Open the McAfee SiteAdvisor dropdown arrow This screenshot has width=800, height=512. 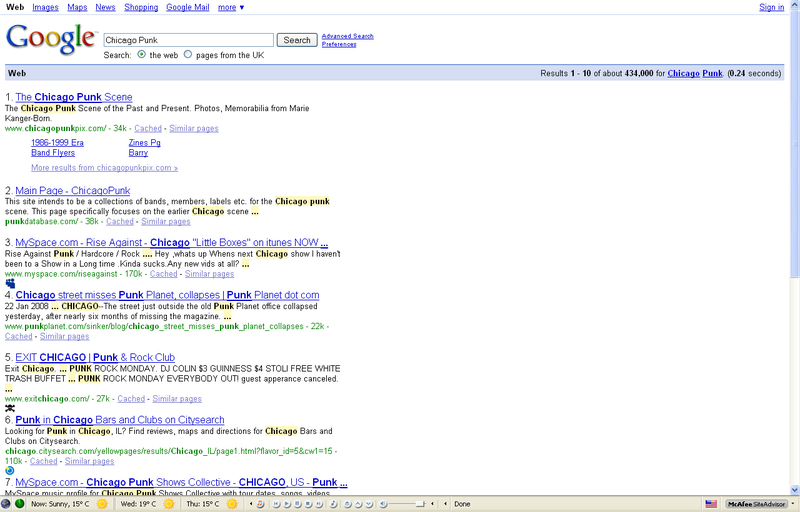click(x=792, y=504)
